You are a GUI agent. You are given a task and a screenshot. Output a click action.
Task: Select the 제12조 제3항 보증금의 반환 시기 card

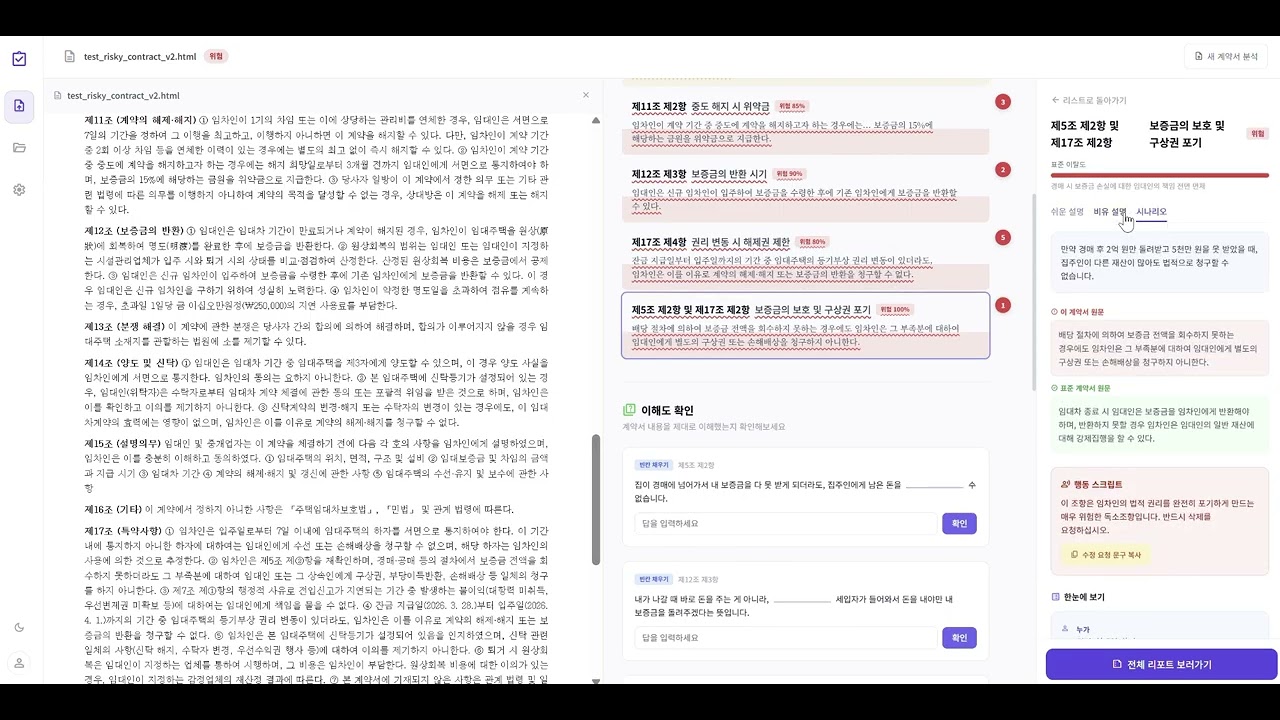coord(805,191)
